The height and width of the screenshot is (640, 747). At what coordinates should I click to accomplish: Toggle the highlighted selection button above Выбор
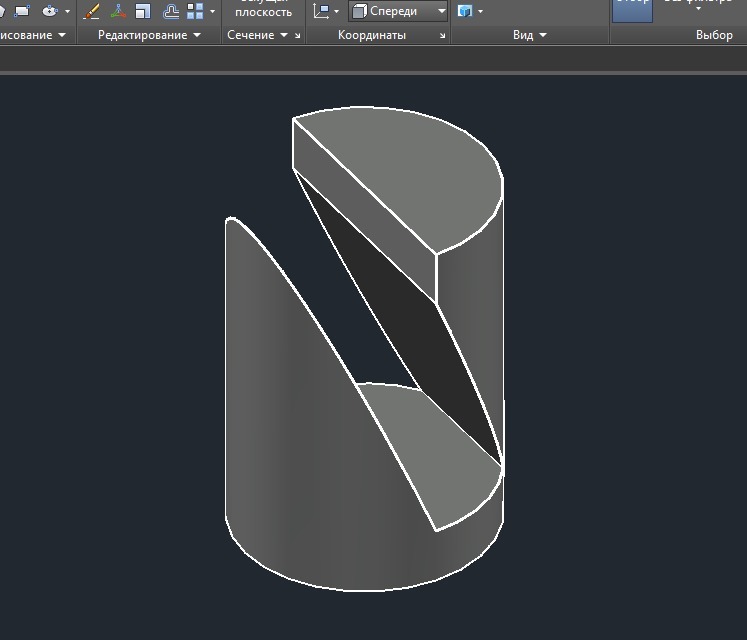pos(631,10)
